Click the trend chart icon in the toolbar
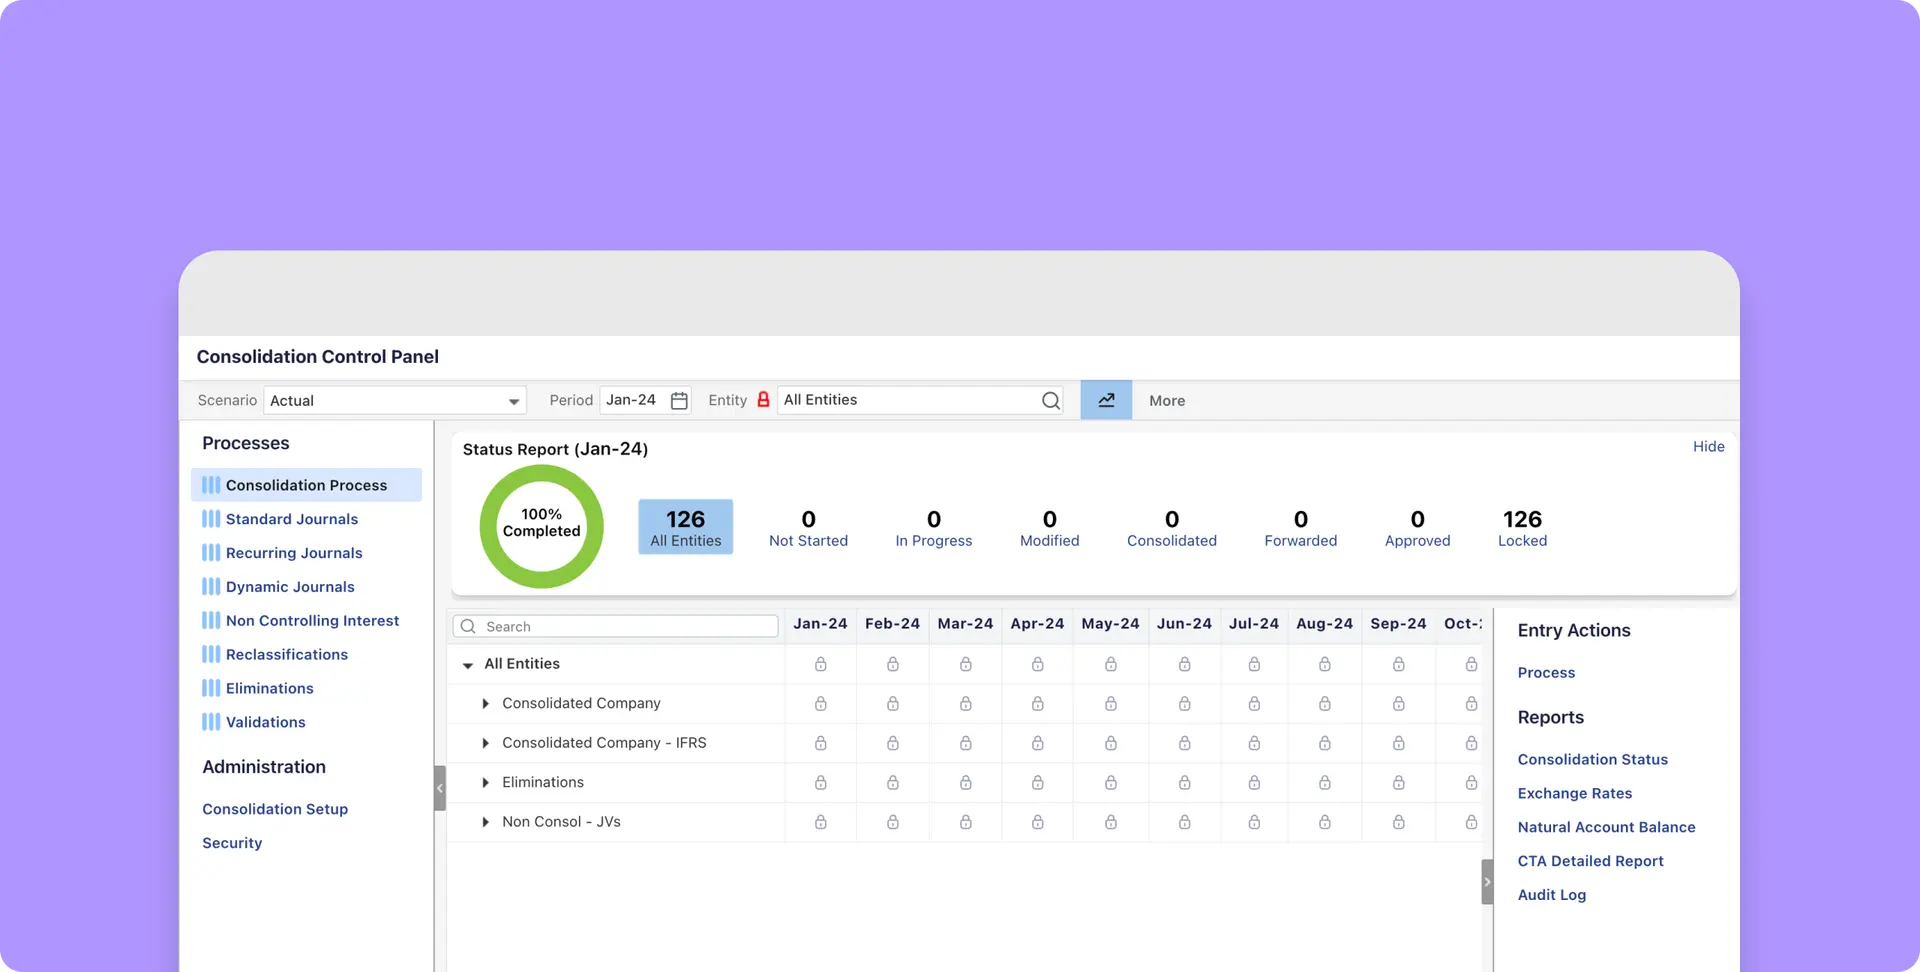This screenshot has width=1920, height=972. coord(1106,400)
